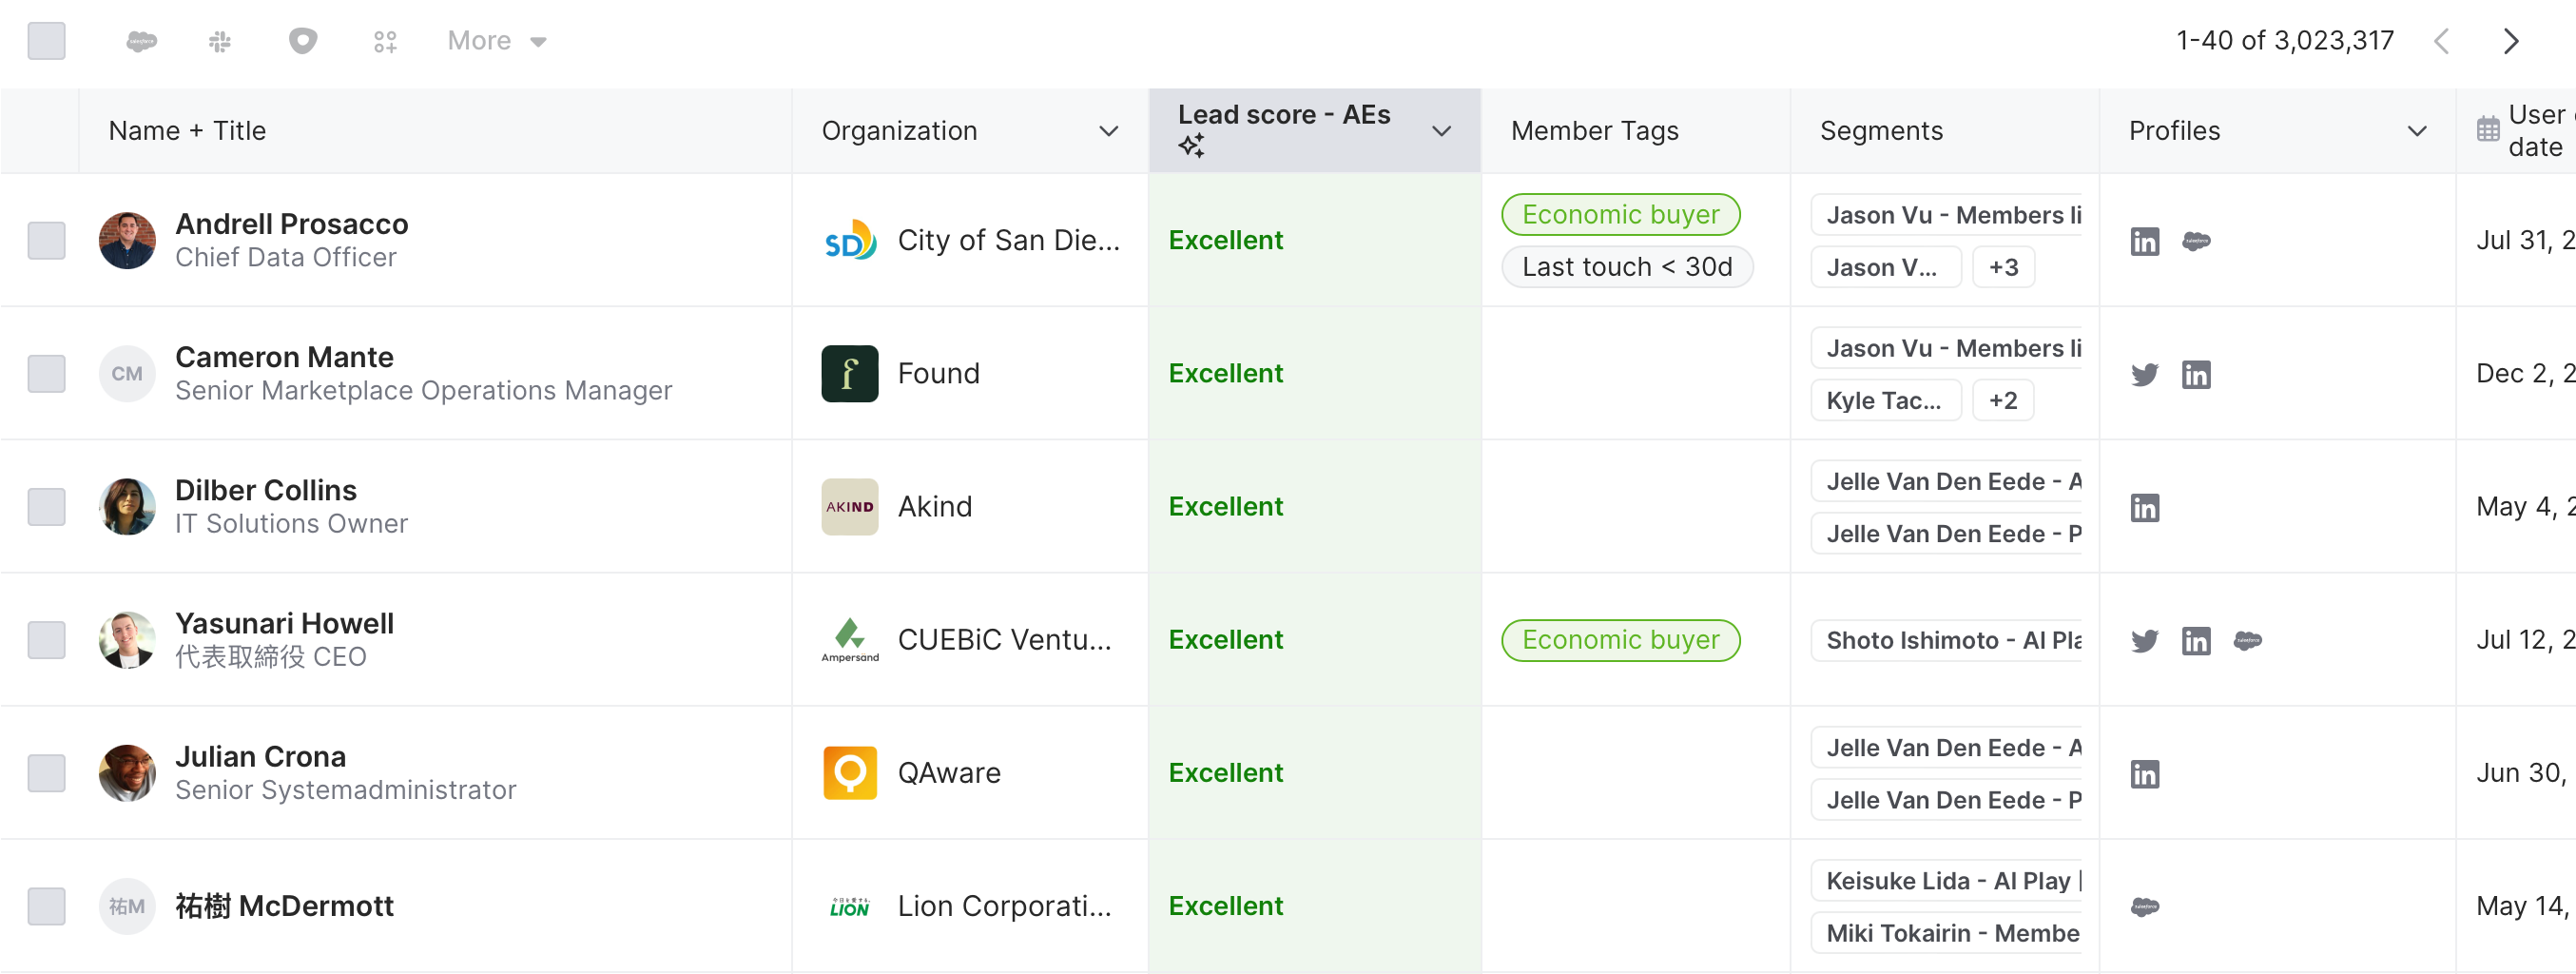Go to the next page of members
2576x974 pixels.
click(2510, 41)
